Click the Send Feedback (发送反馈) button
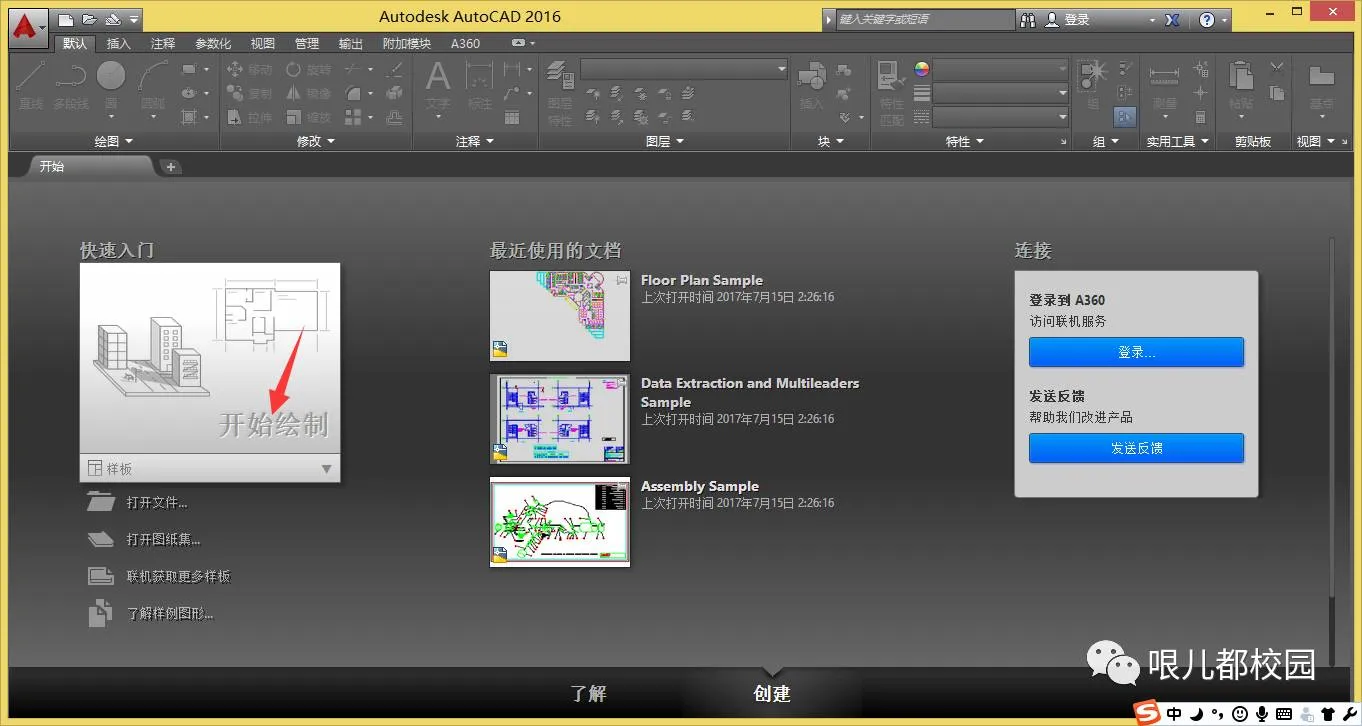Screen dimensions: 1362x726 pyautogui.click(x=1136, y=448)
